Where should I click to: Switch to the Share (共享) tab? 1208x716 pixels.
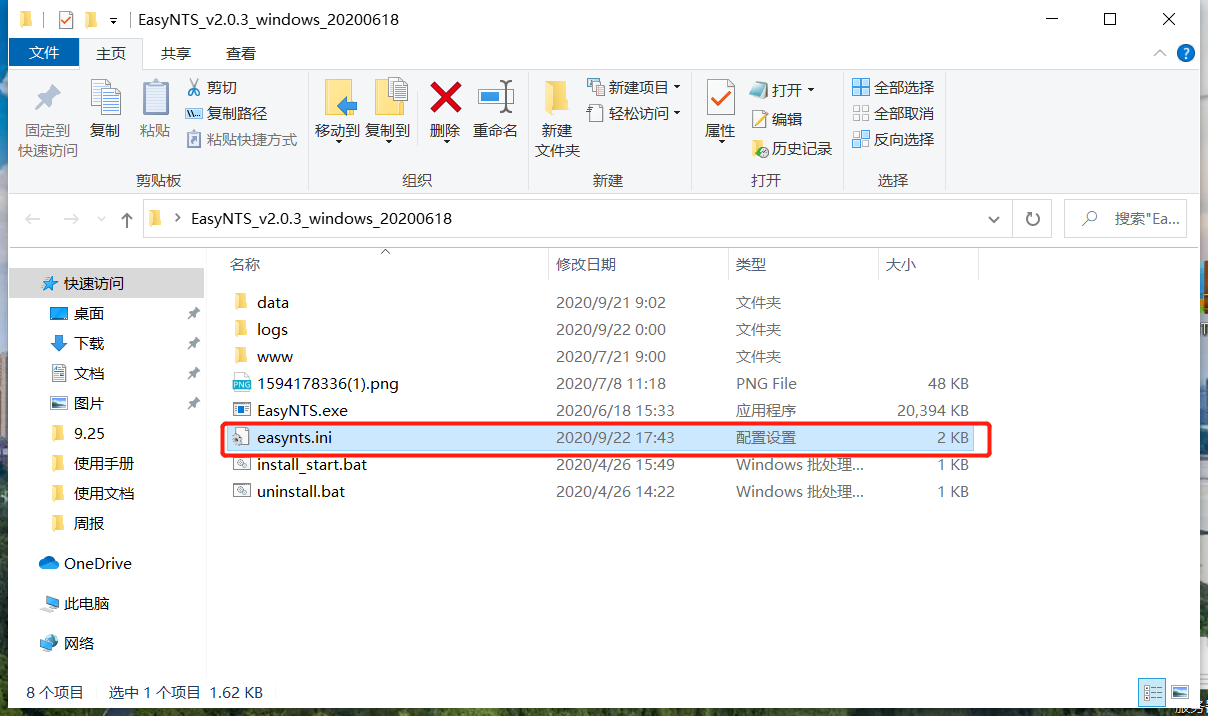tap(176, 54)
